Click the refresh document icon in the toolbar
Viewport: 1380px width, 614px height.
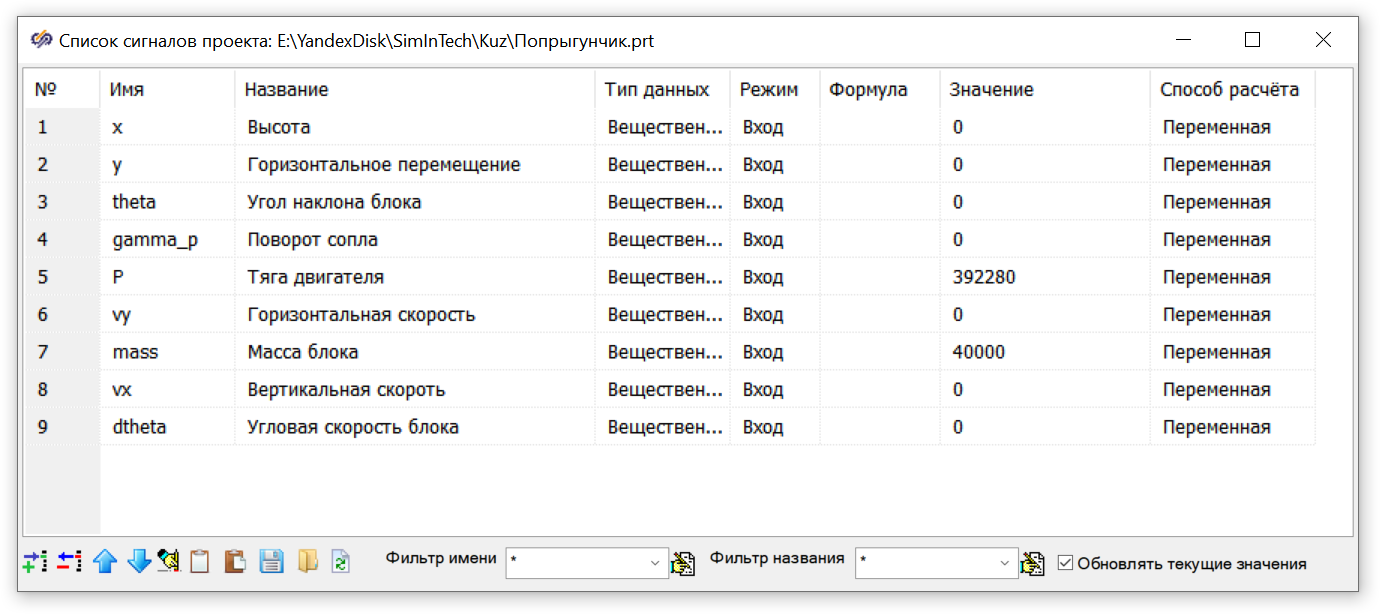342,562
